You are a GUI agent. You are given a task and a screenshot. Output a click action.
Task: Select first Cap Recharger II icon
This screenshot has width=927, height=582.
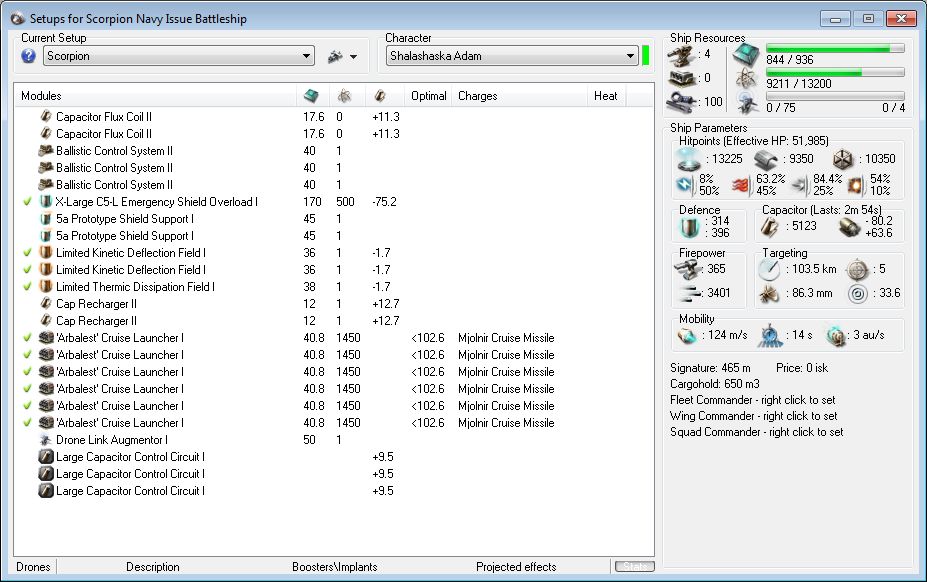(46, 304)
